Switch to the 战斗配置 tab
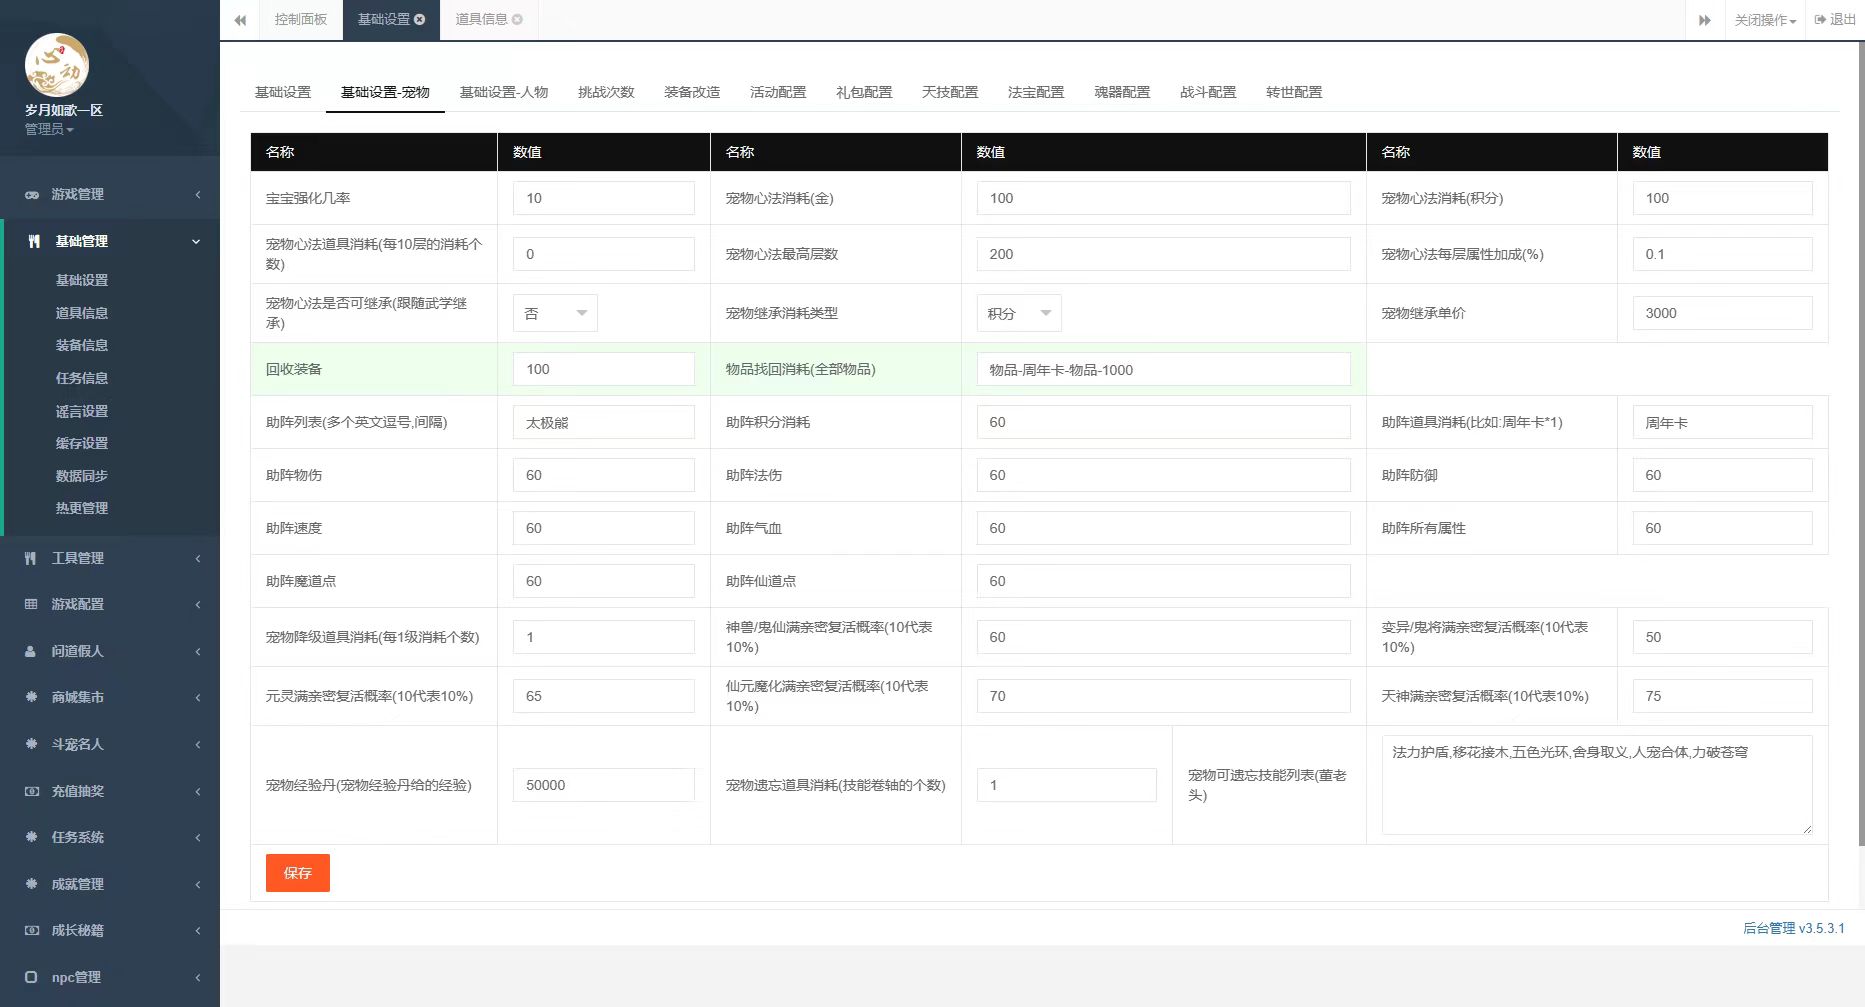The image size is (1865, 1007). (1208, 92)
